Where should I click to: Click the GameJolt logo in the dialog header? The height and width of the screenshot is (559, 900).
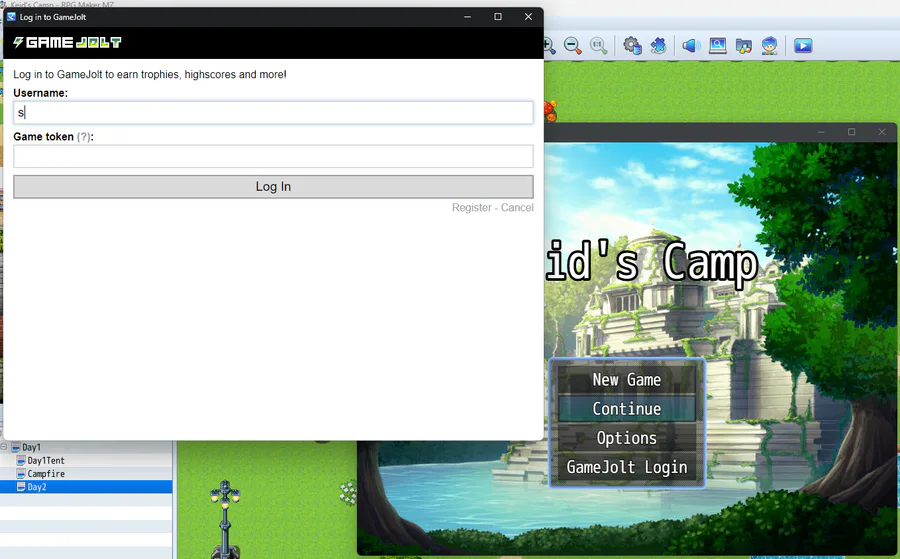click(67, 42)
